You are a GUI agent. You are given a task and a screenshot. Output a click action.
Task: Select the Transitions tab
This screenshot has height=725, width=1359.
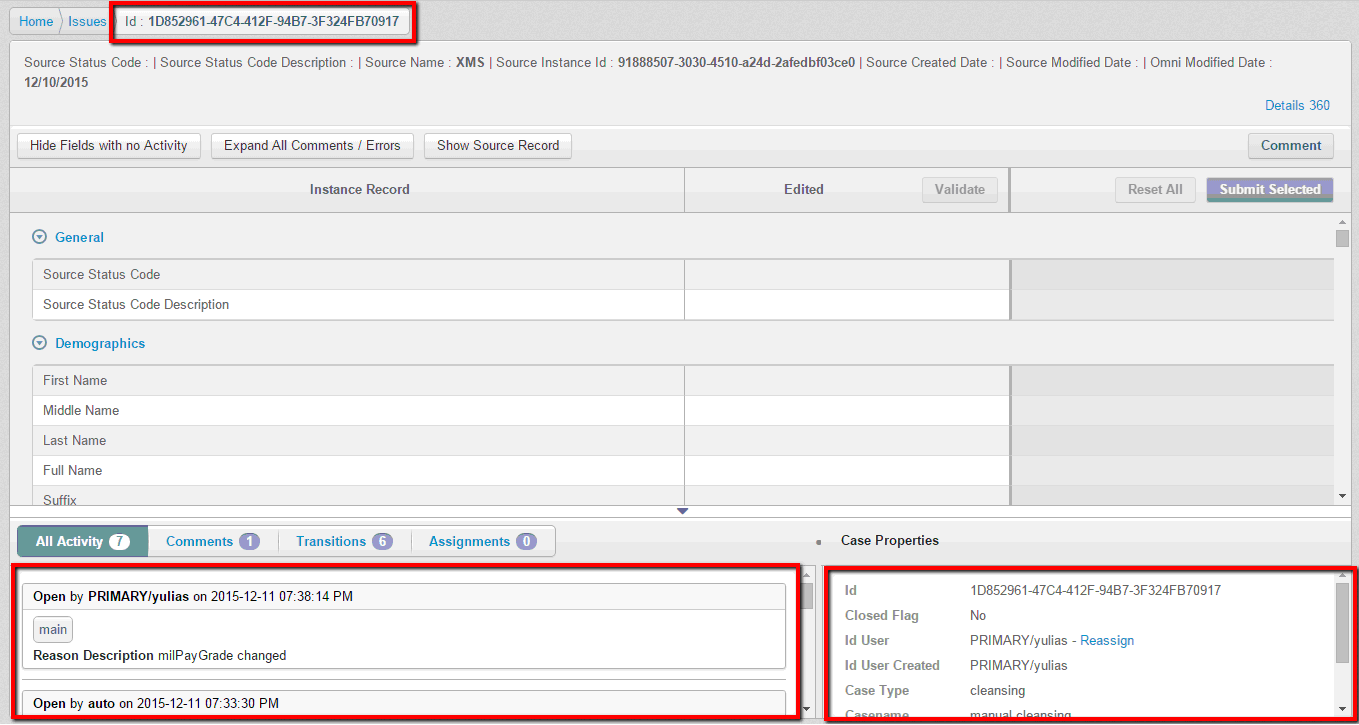[x=343, y=542]
